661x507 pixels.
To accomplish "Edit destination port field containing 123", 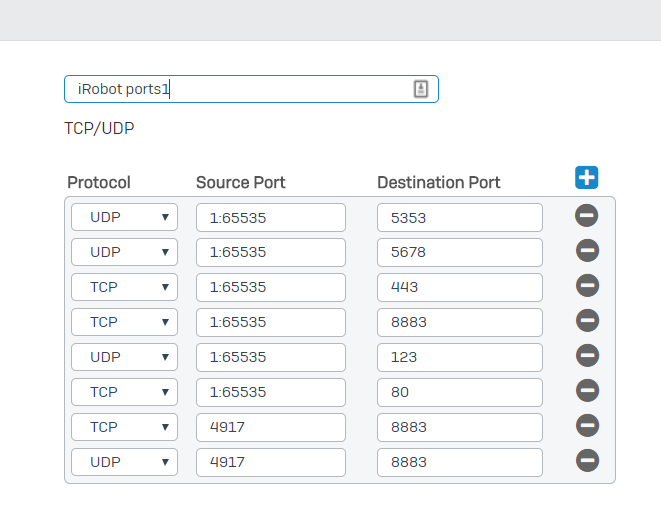I will click(x=459, y=357).
